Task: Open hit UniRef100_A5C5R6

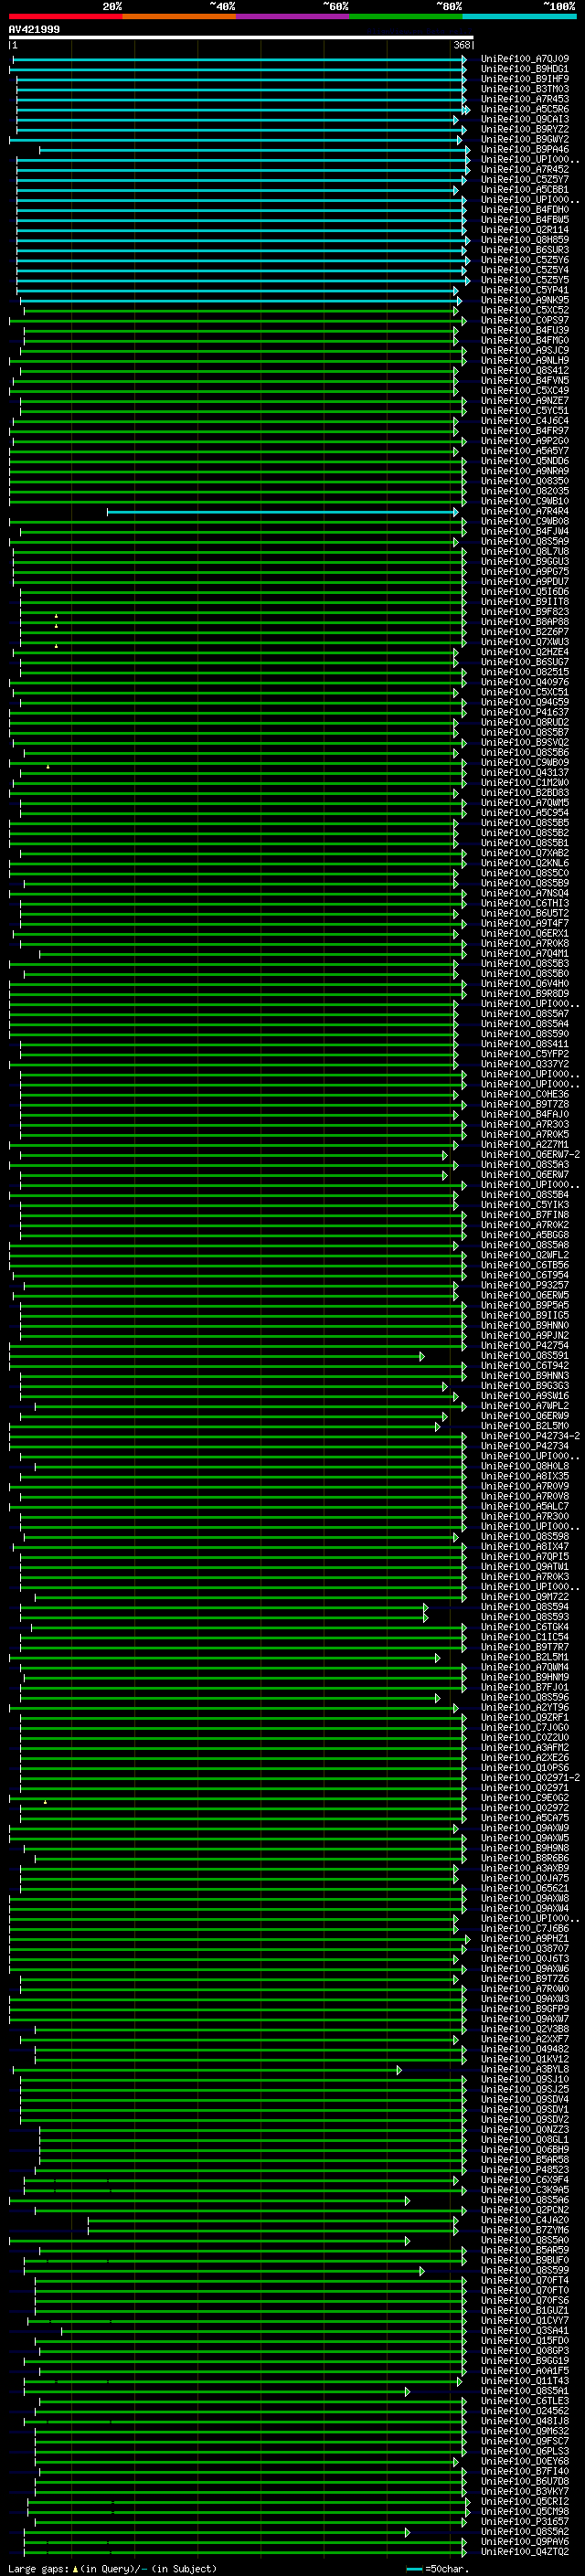Action: [x=524, y=109]
